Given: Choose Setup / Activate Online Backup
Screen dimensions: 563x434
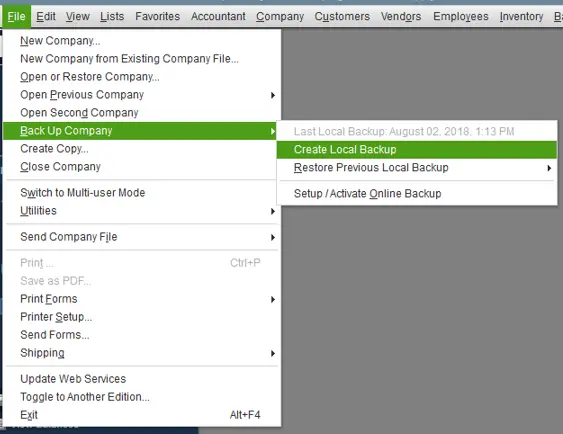Looking at the screenshot, I should [x=417, y=193].
